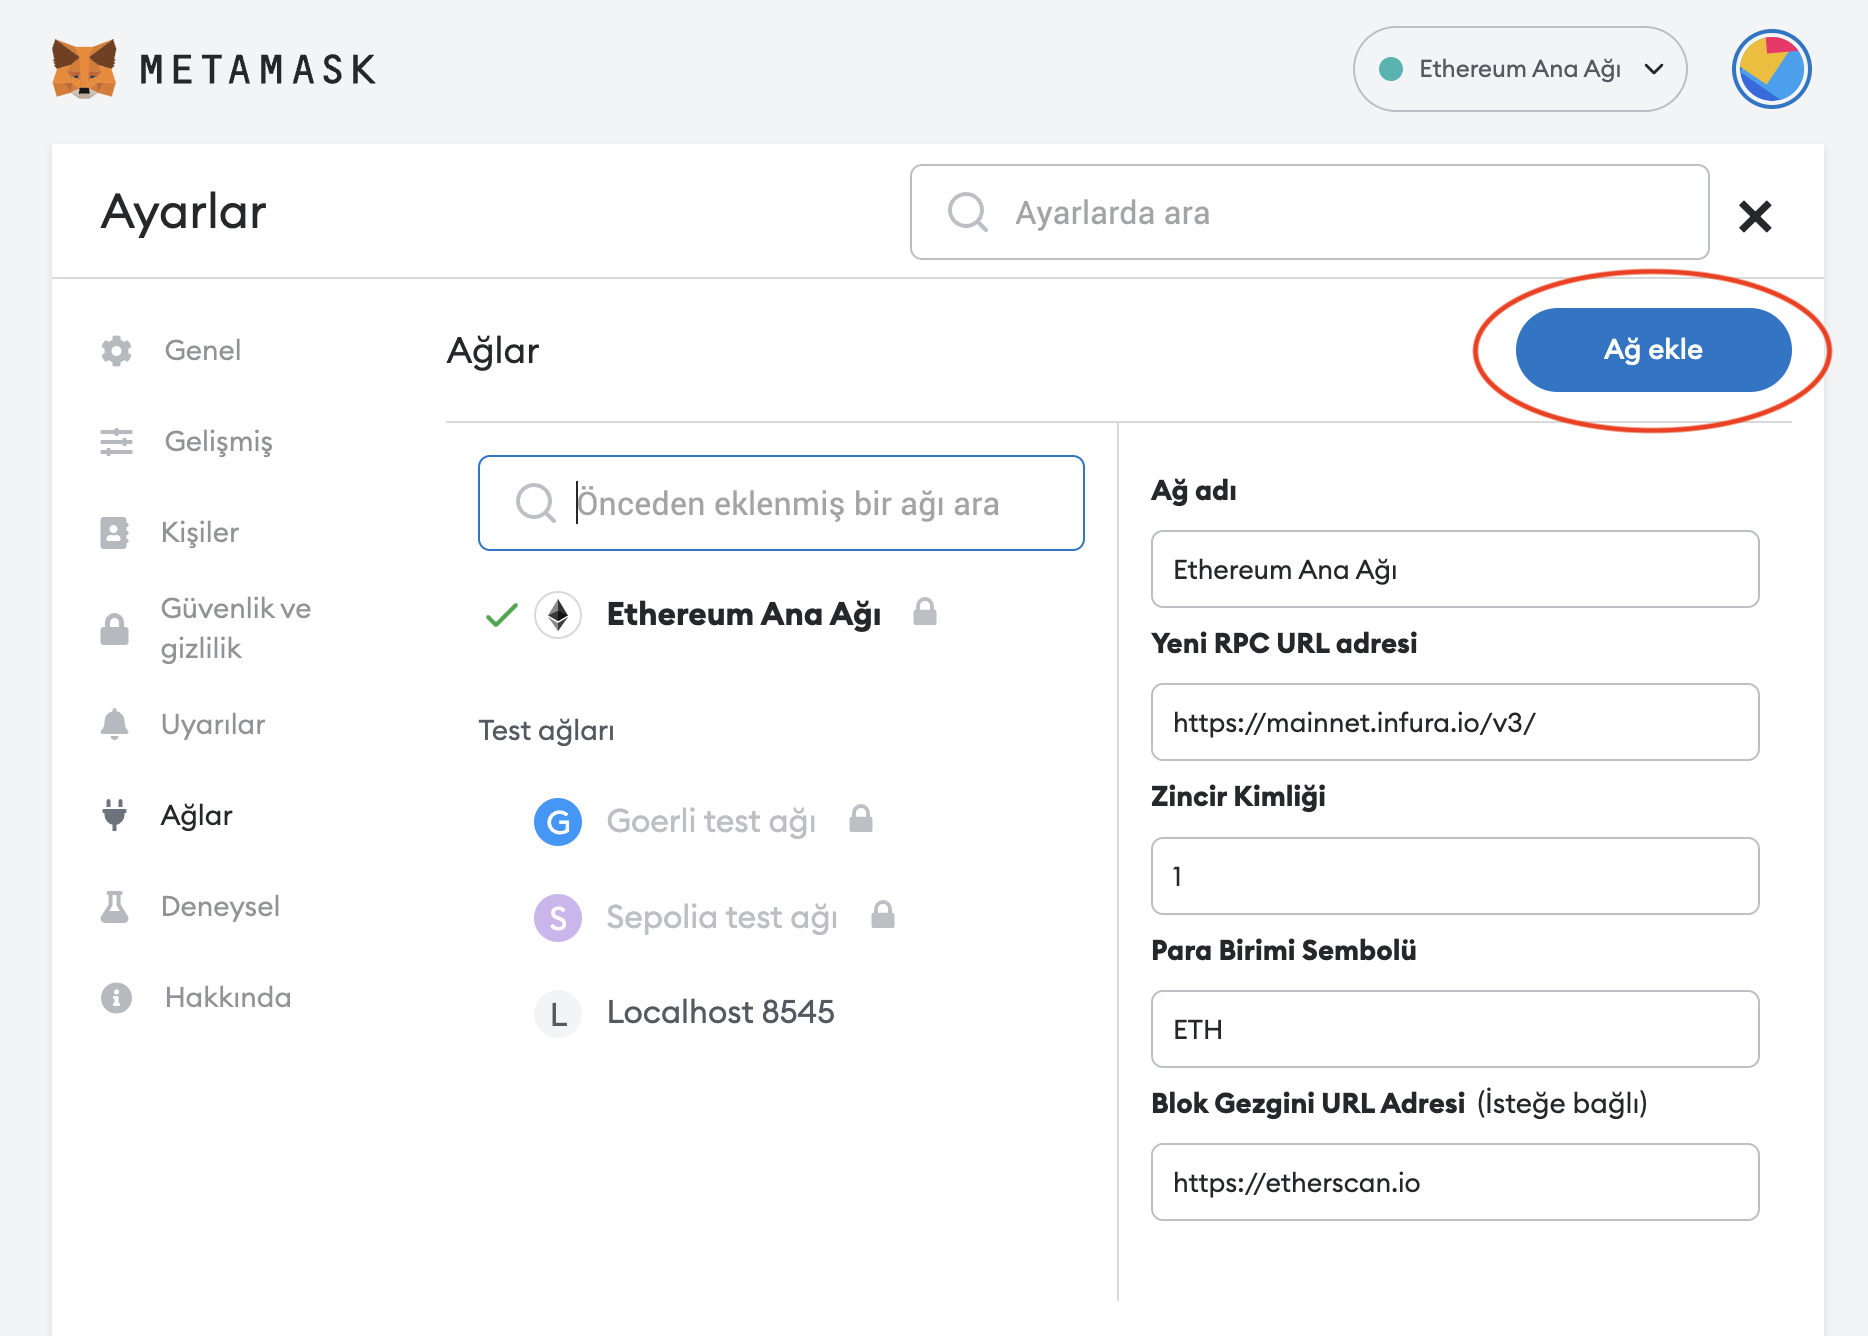This screenshot has height=1336, width=1868.
Task: Click the Yeni RPC URL adresi label
Action: [x=1284, y=643]
